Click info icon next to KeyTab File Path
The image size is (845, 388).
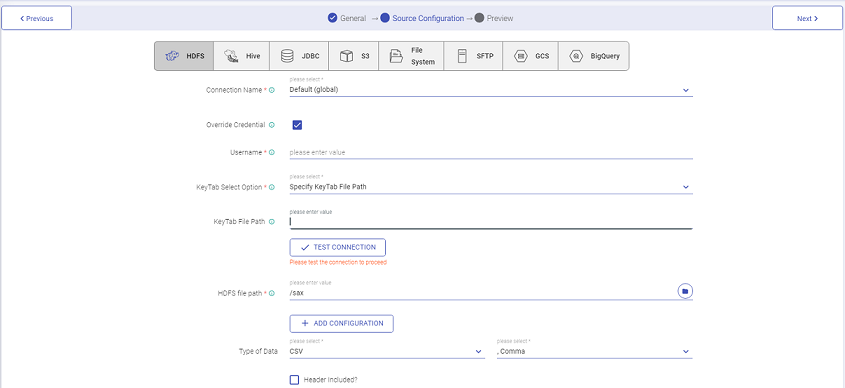[272, 221]
